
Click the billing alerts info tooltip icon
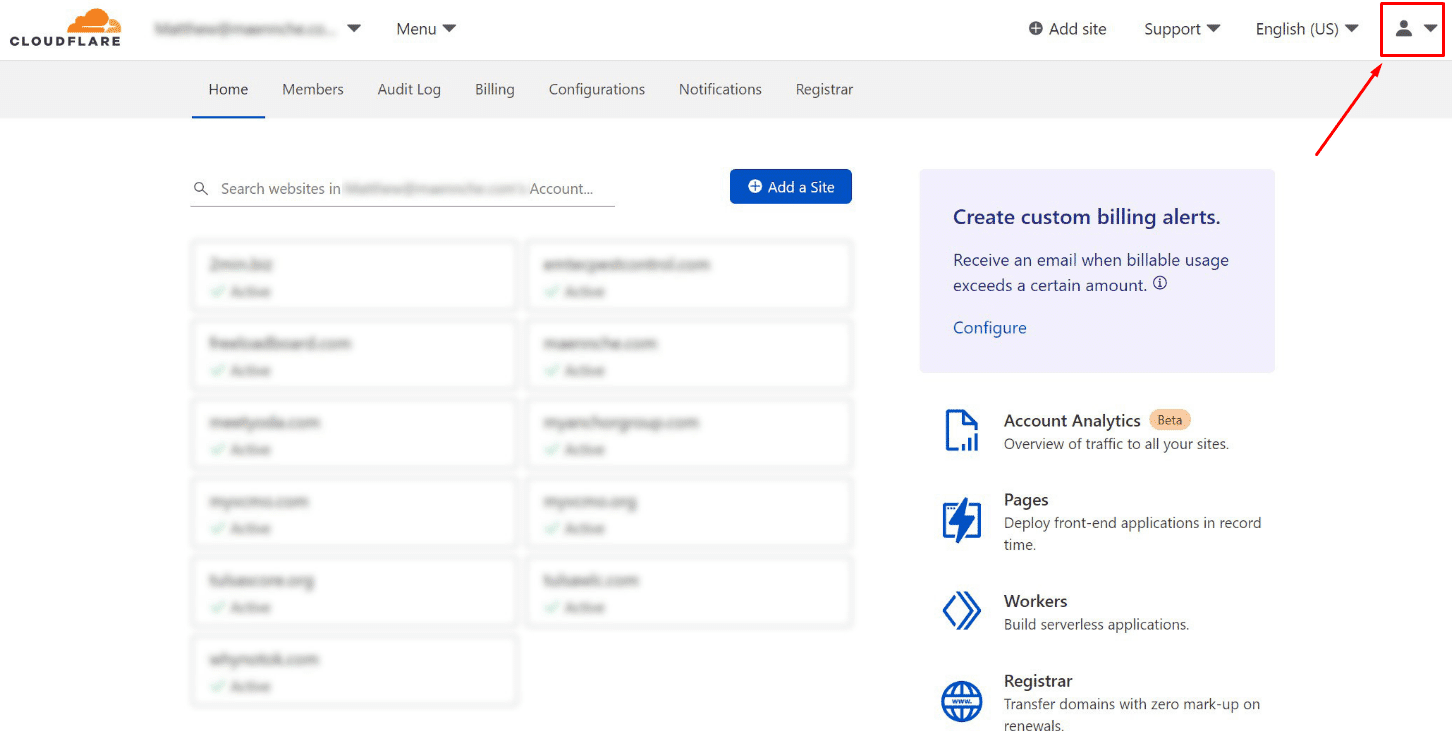pyautogui.click(x=1159, y=283)
